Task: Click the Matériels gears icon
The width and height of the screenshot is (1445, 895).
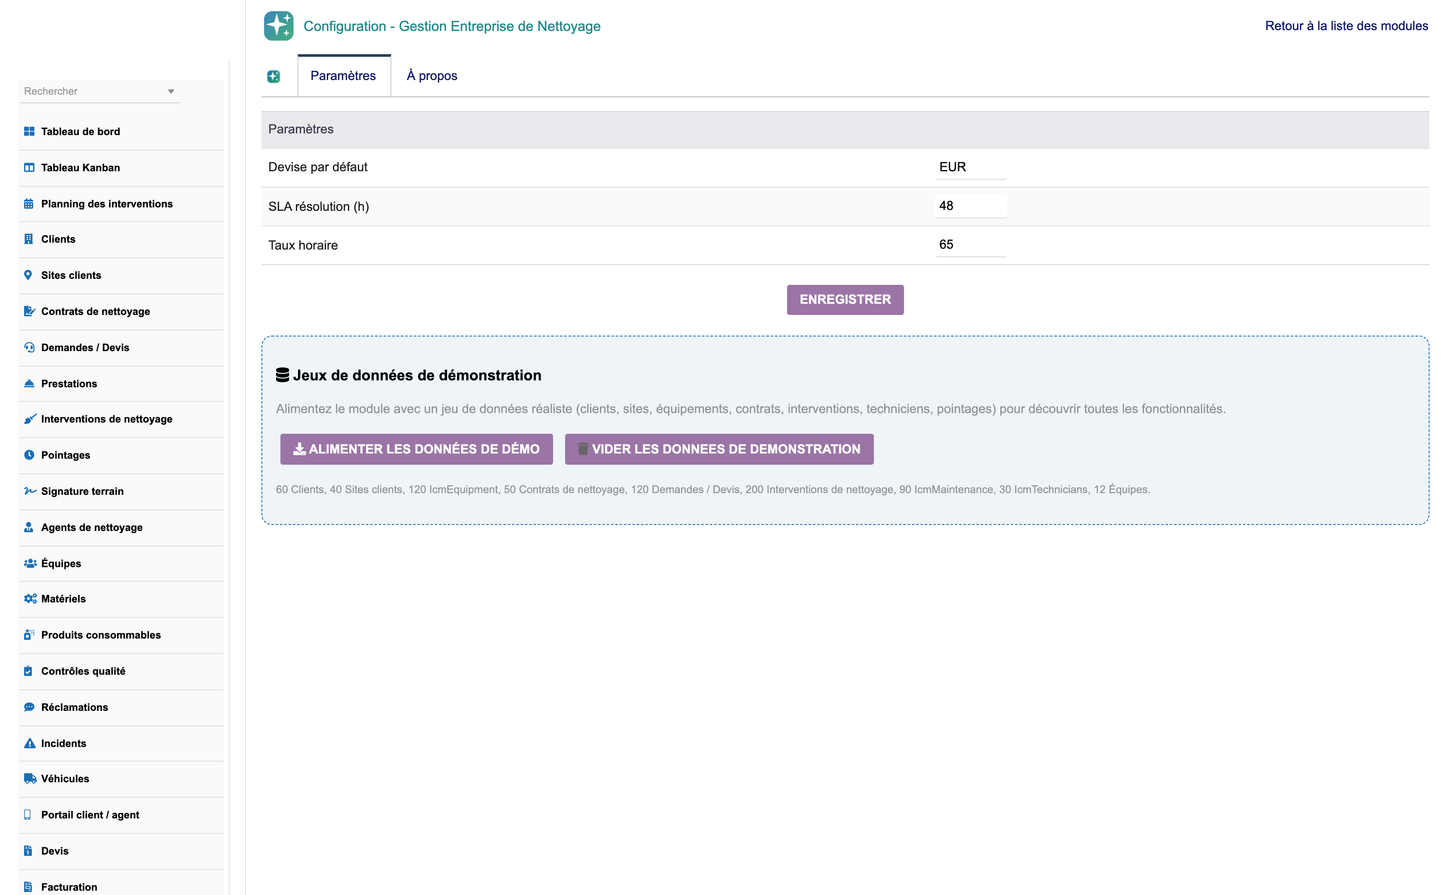Action: click(x=30, y=599)
